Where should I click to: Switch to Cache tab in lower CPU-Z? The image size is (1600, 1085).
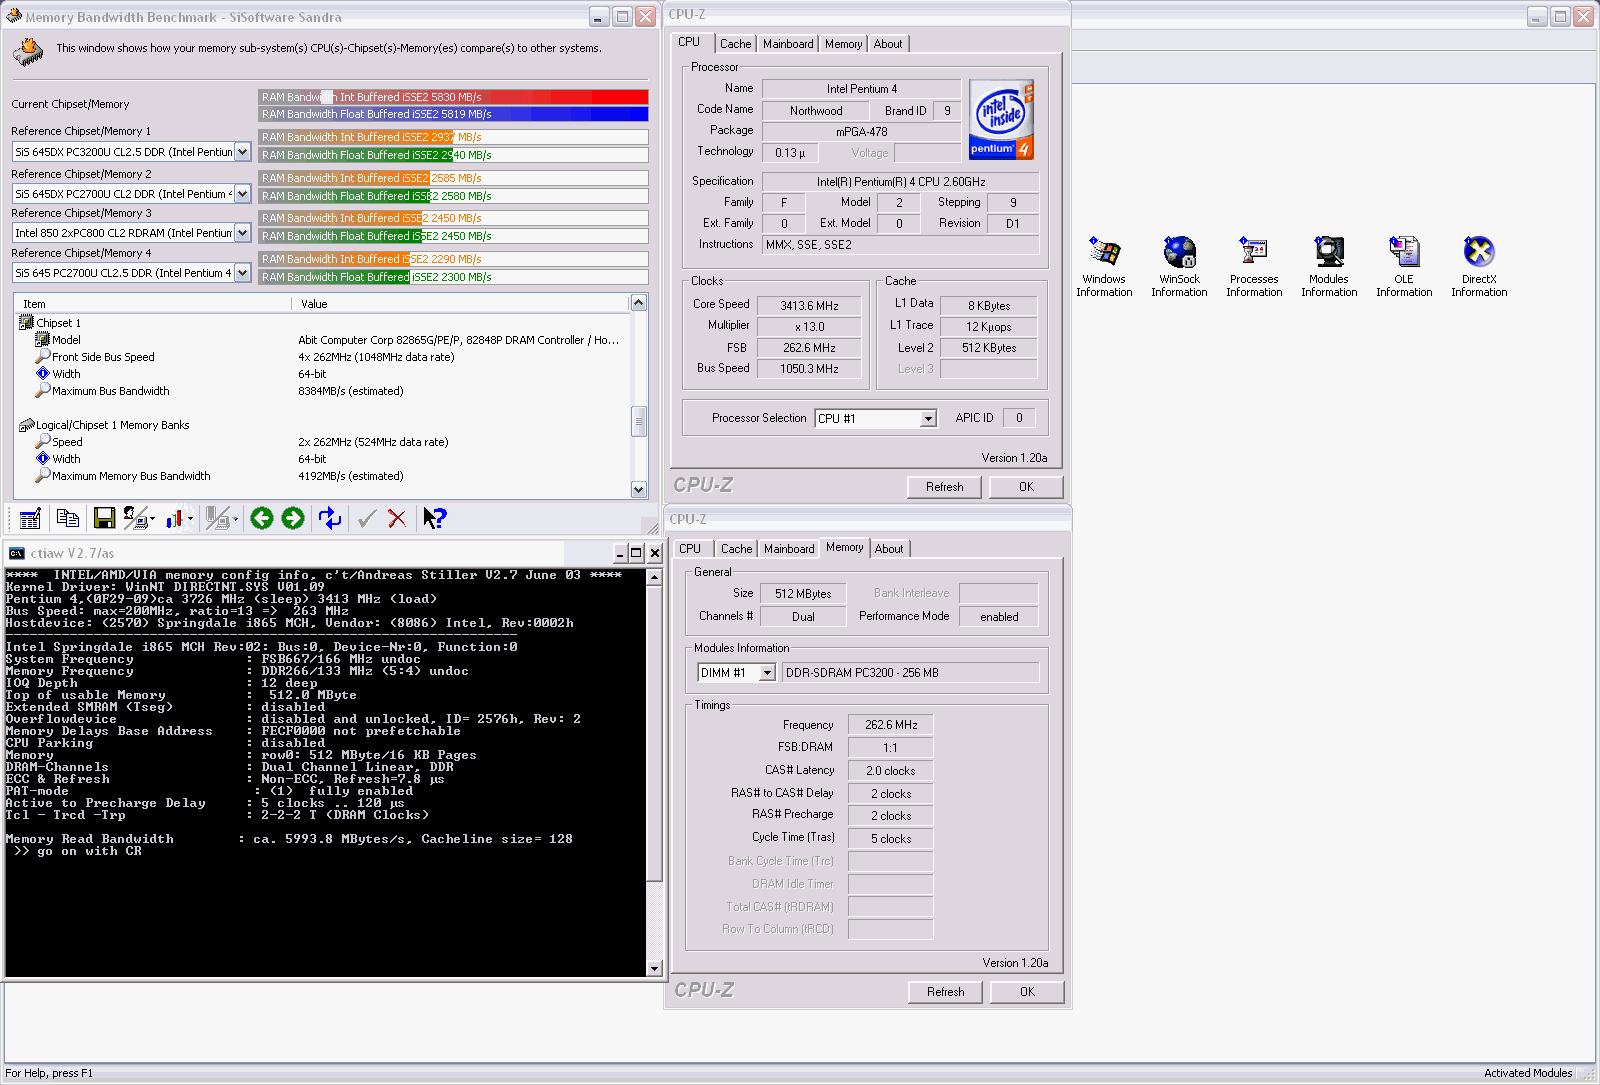[x=736, y=549]
